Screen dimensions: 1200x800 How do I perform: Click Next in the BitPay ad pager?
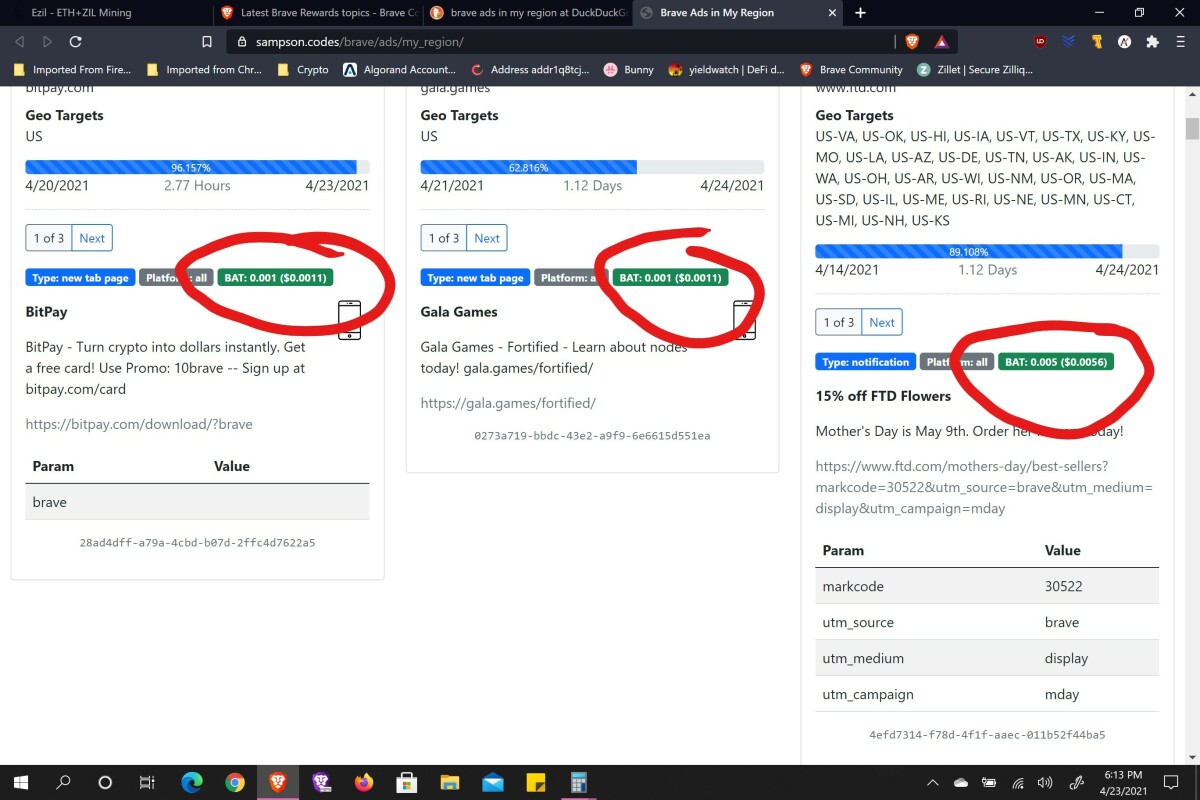tap(92, 238)
